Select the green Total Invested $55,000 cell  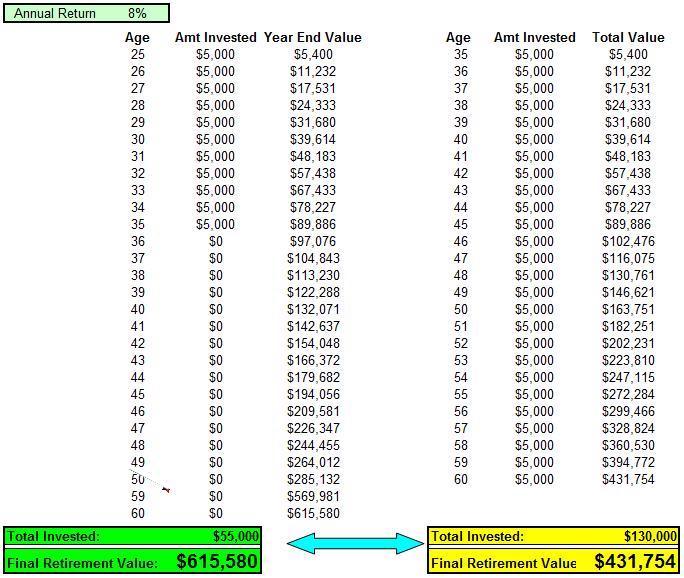(x=236, y=537)
